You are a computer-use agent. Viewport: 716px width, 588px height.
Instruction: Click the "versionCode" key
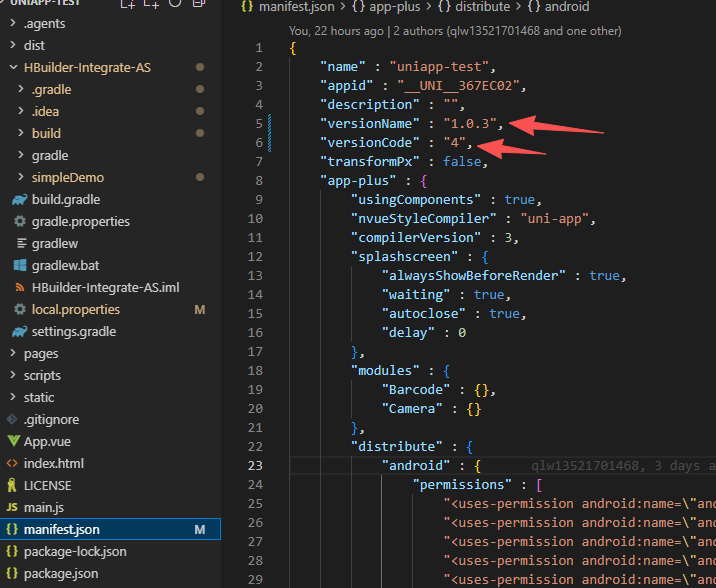[x=369, y=142]
